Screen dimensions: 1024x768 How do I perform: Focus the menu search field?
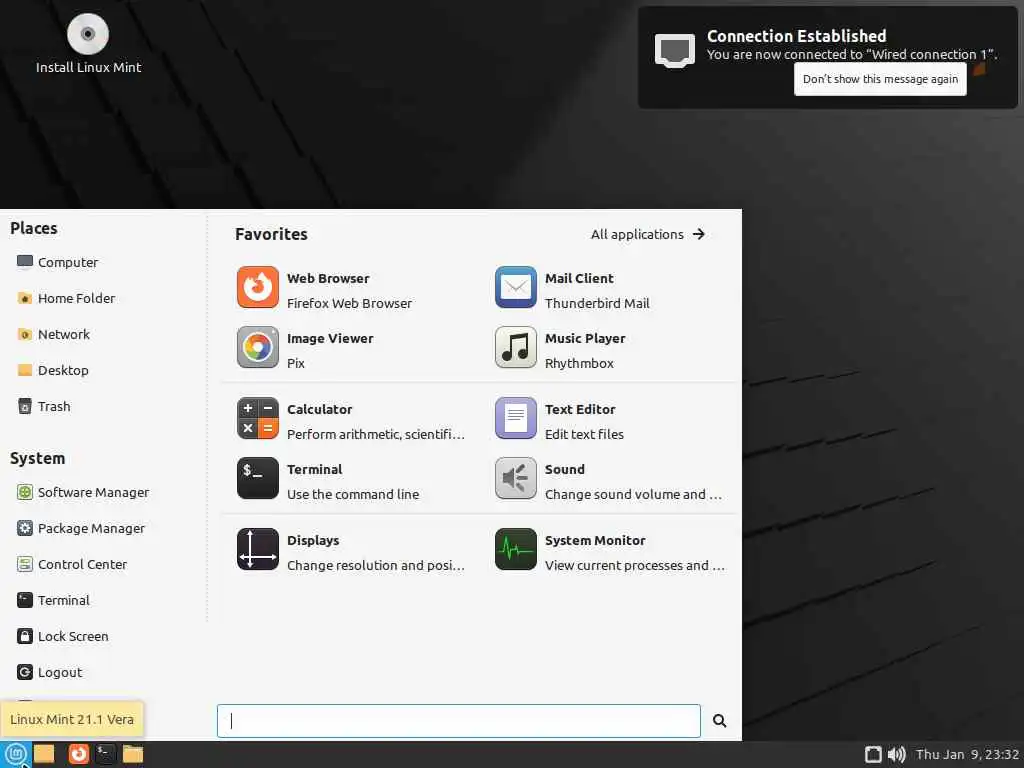[x=458, y=720]
